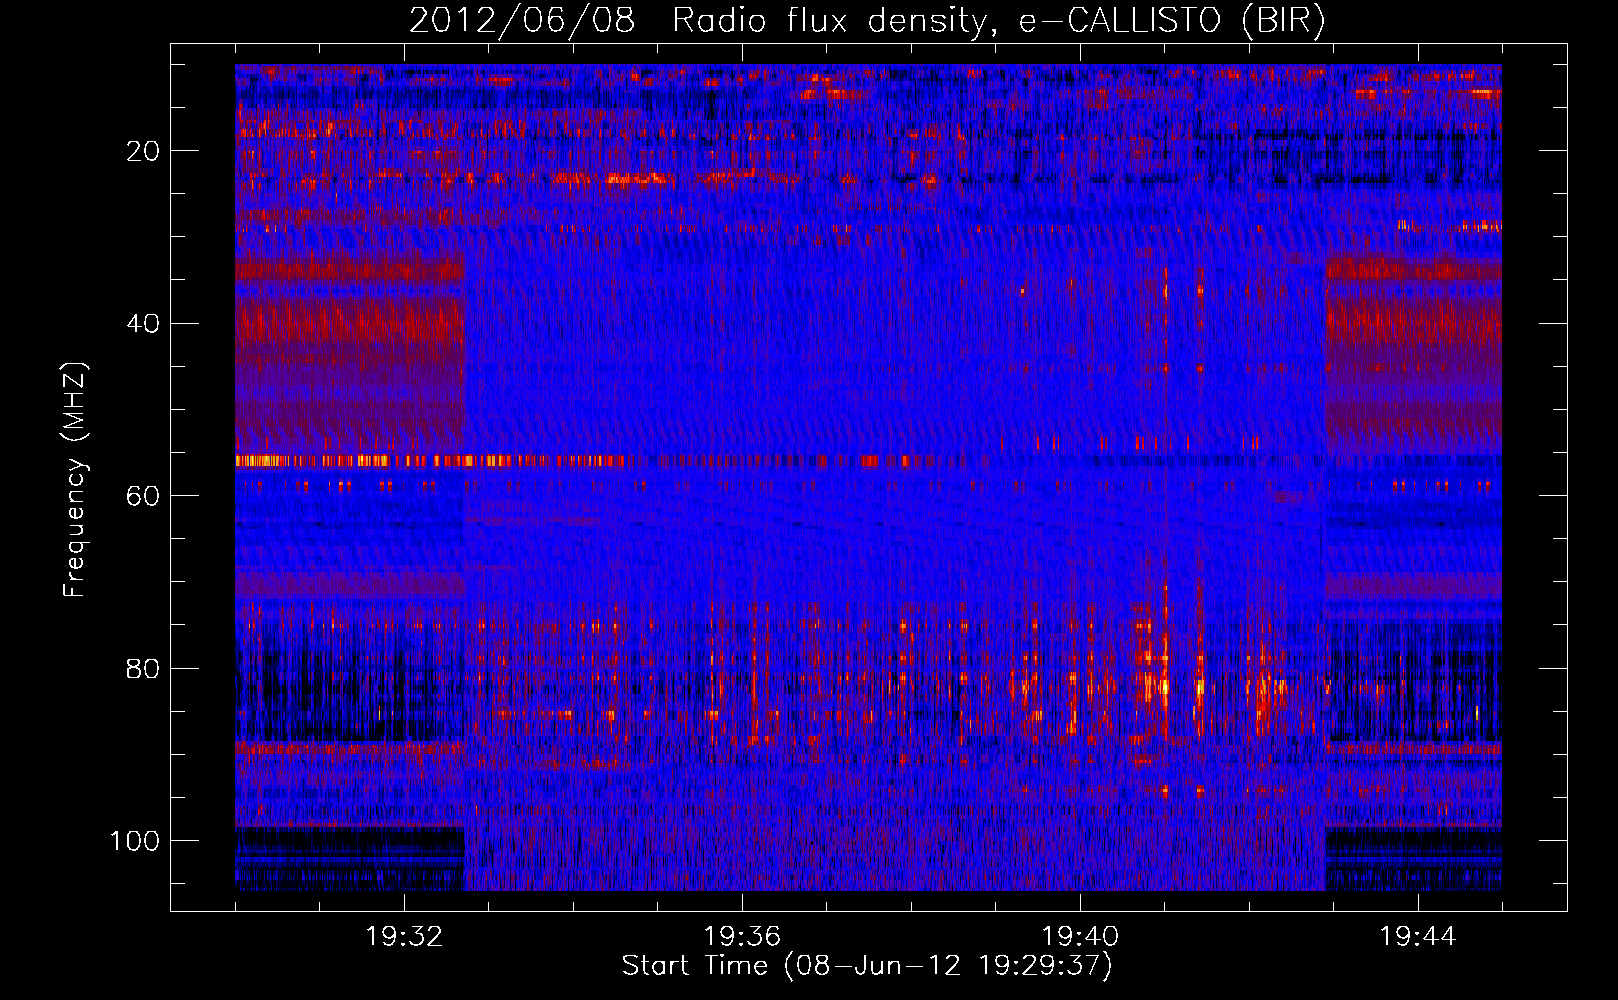Click the 'Start Time (08-Jun-12 19:29:37)' label
Viewport: 1618px width, 1000px height.
[867, 966]
